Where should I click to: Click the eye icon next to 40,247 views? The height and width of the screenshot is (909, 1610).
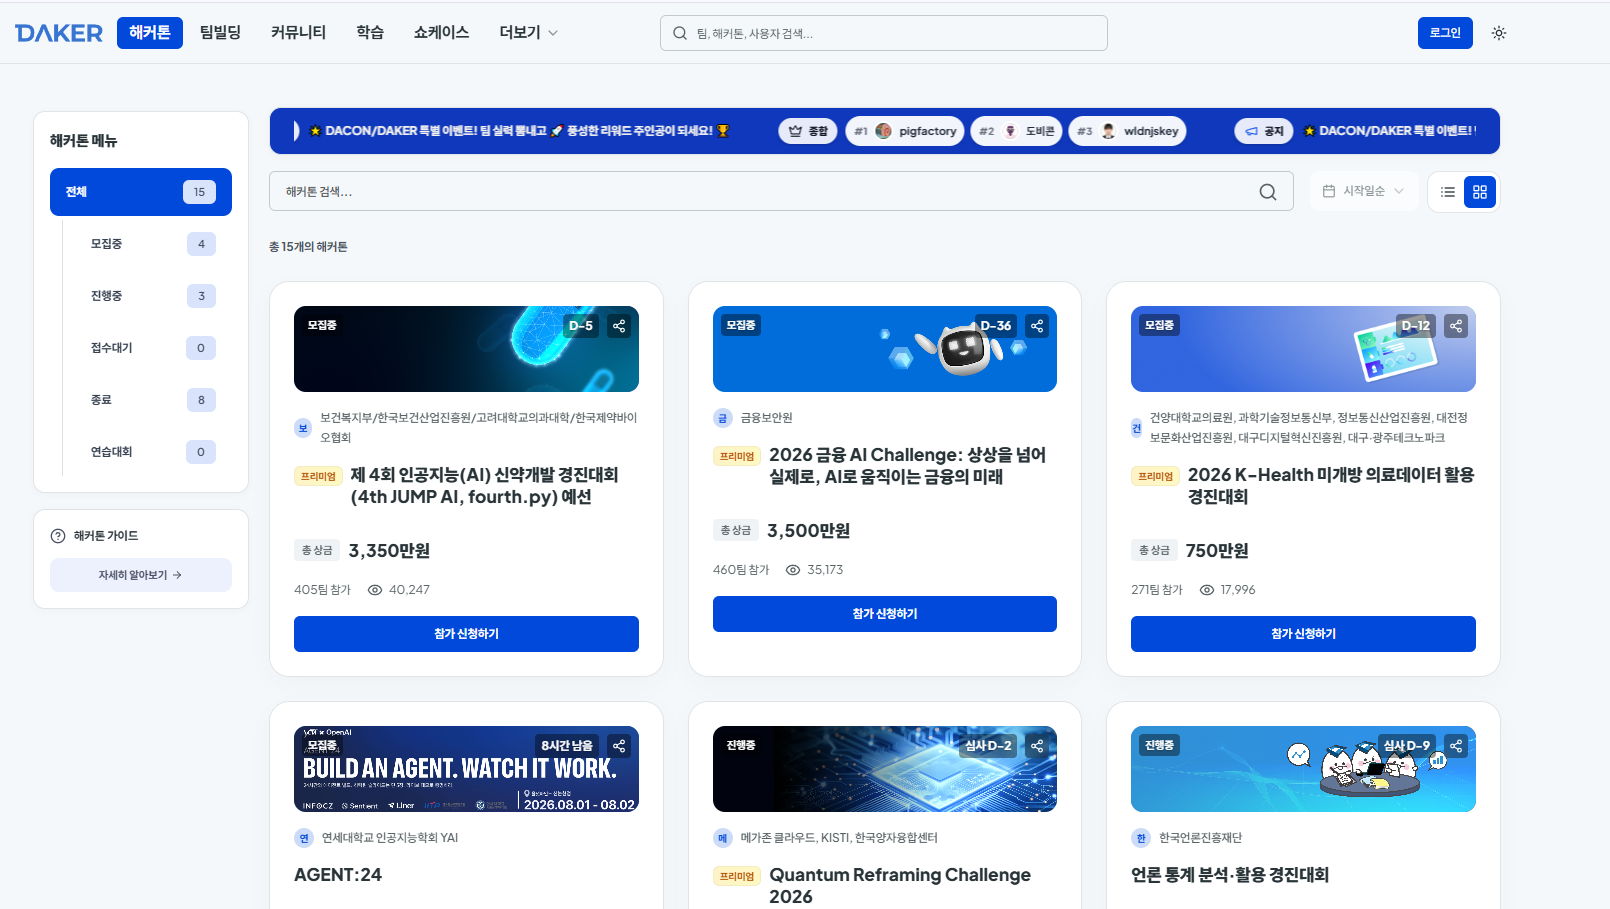(x=375, y=590)
